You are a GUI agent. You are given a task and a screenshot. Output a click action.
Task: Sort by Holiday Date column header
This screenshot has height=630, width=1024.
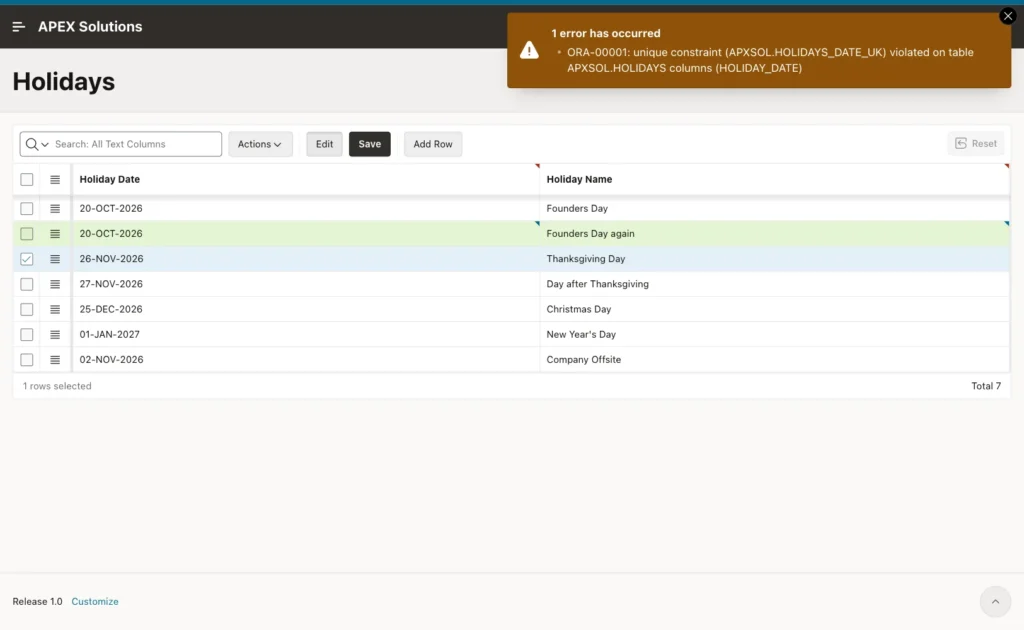pyautogui.click(x=110, y=180)
